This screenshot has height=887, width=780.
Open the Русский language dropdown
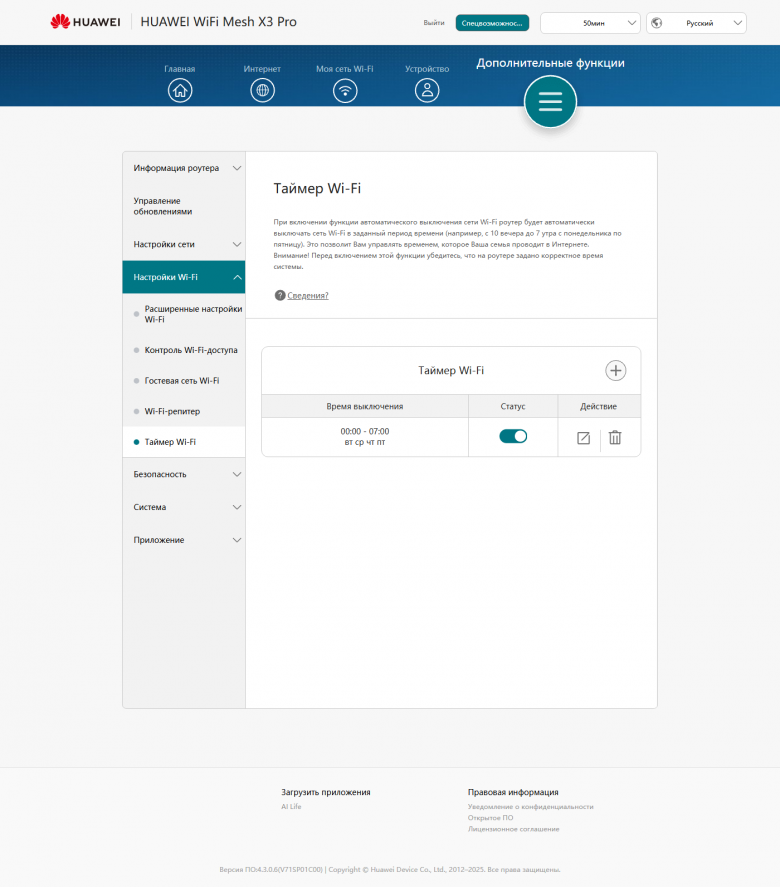[696, 23]
